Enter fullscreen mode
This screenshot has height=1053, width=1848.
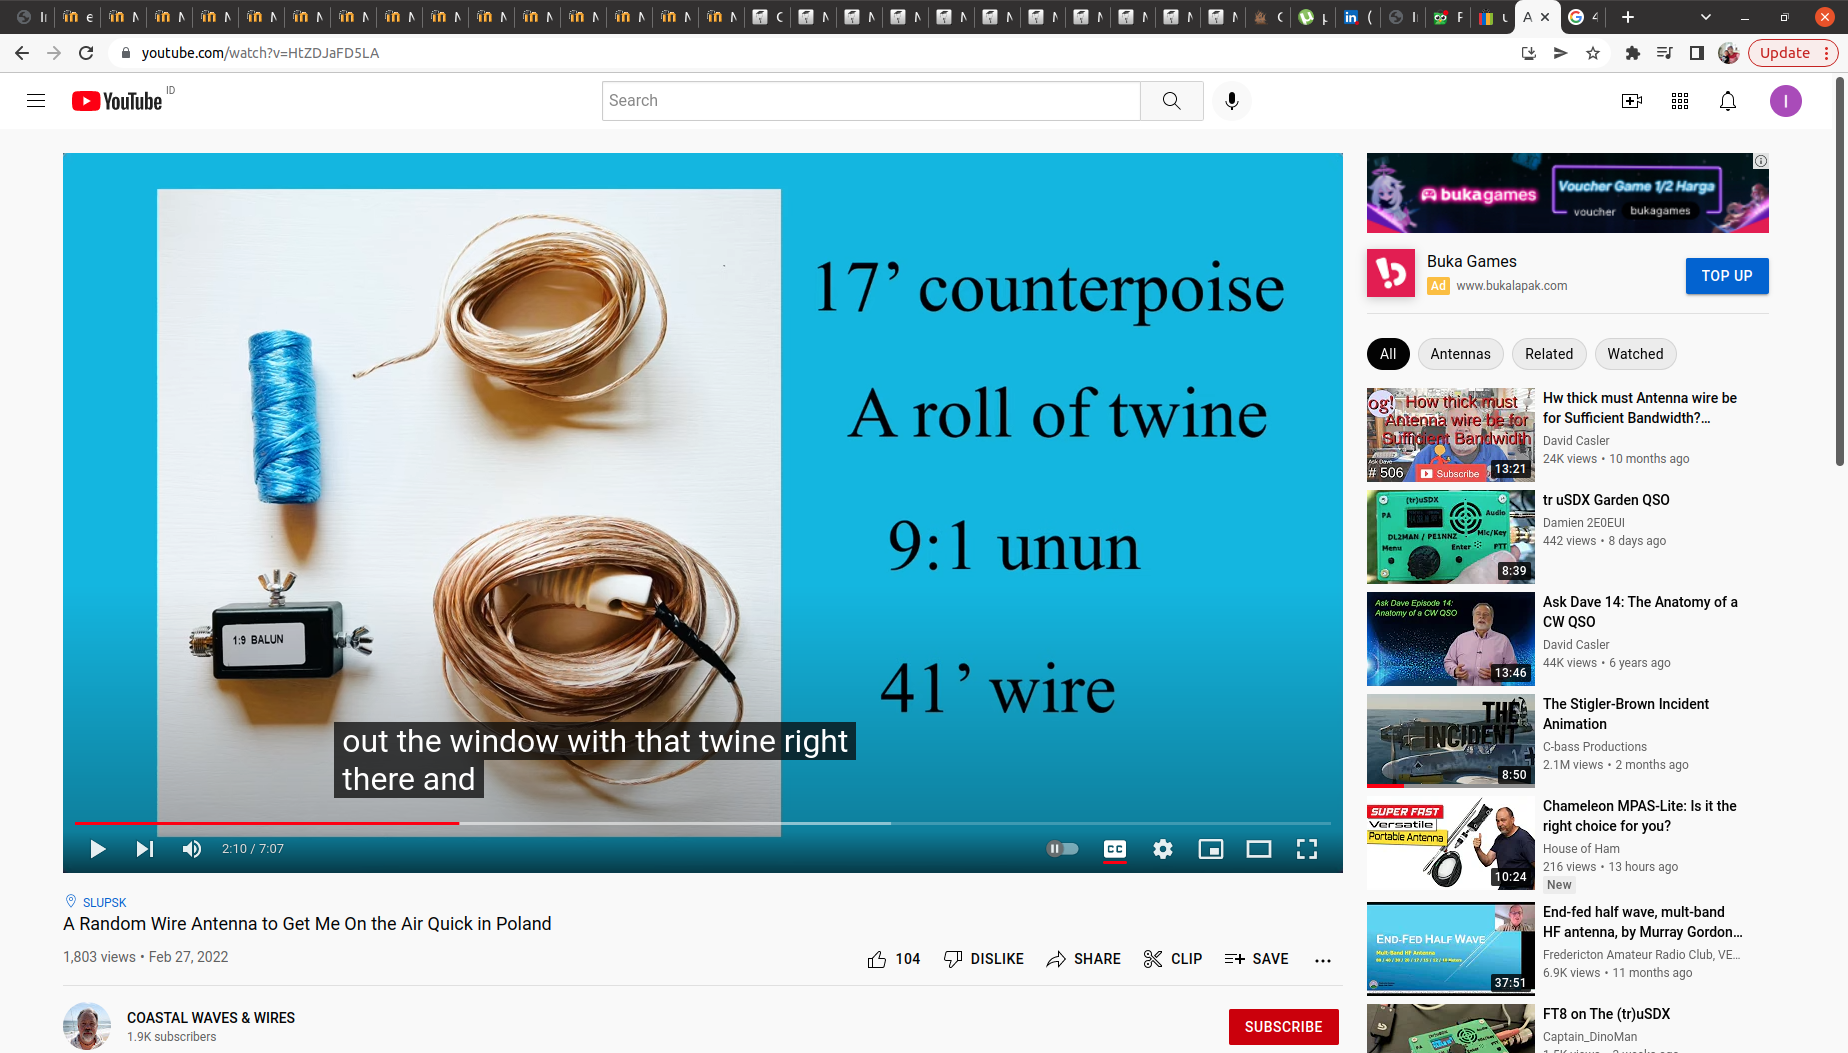[1306, 849]
